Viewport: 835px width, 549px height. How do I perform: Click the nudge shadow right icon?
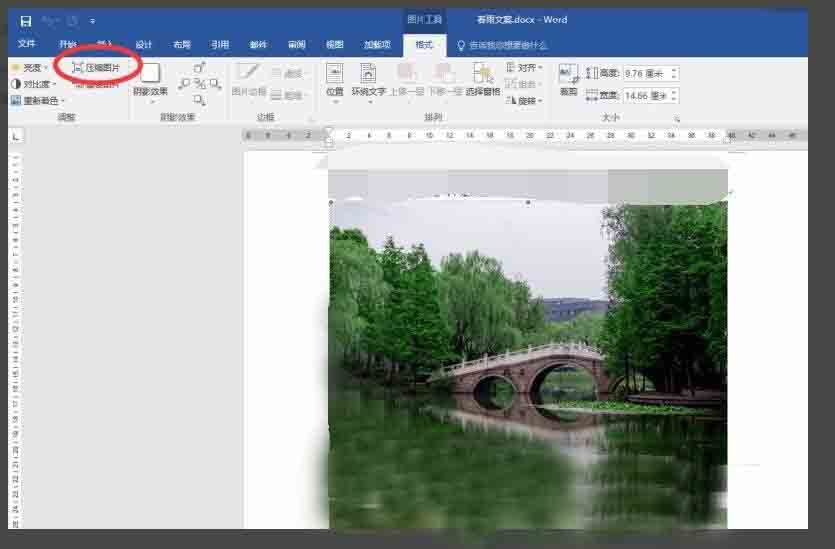[x=215, y=84]
